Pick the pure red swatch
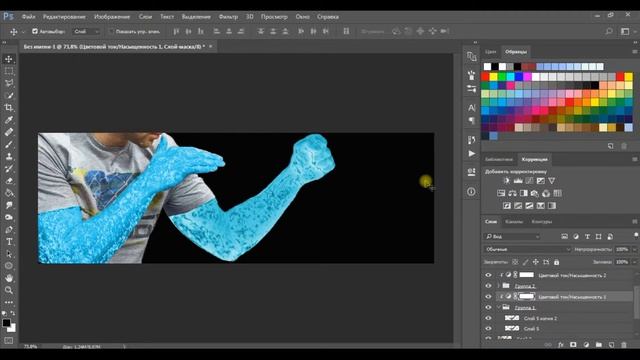This screenshot has height=360, width=640. 486,76
